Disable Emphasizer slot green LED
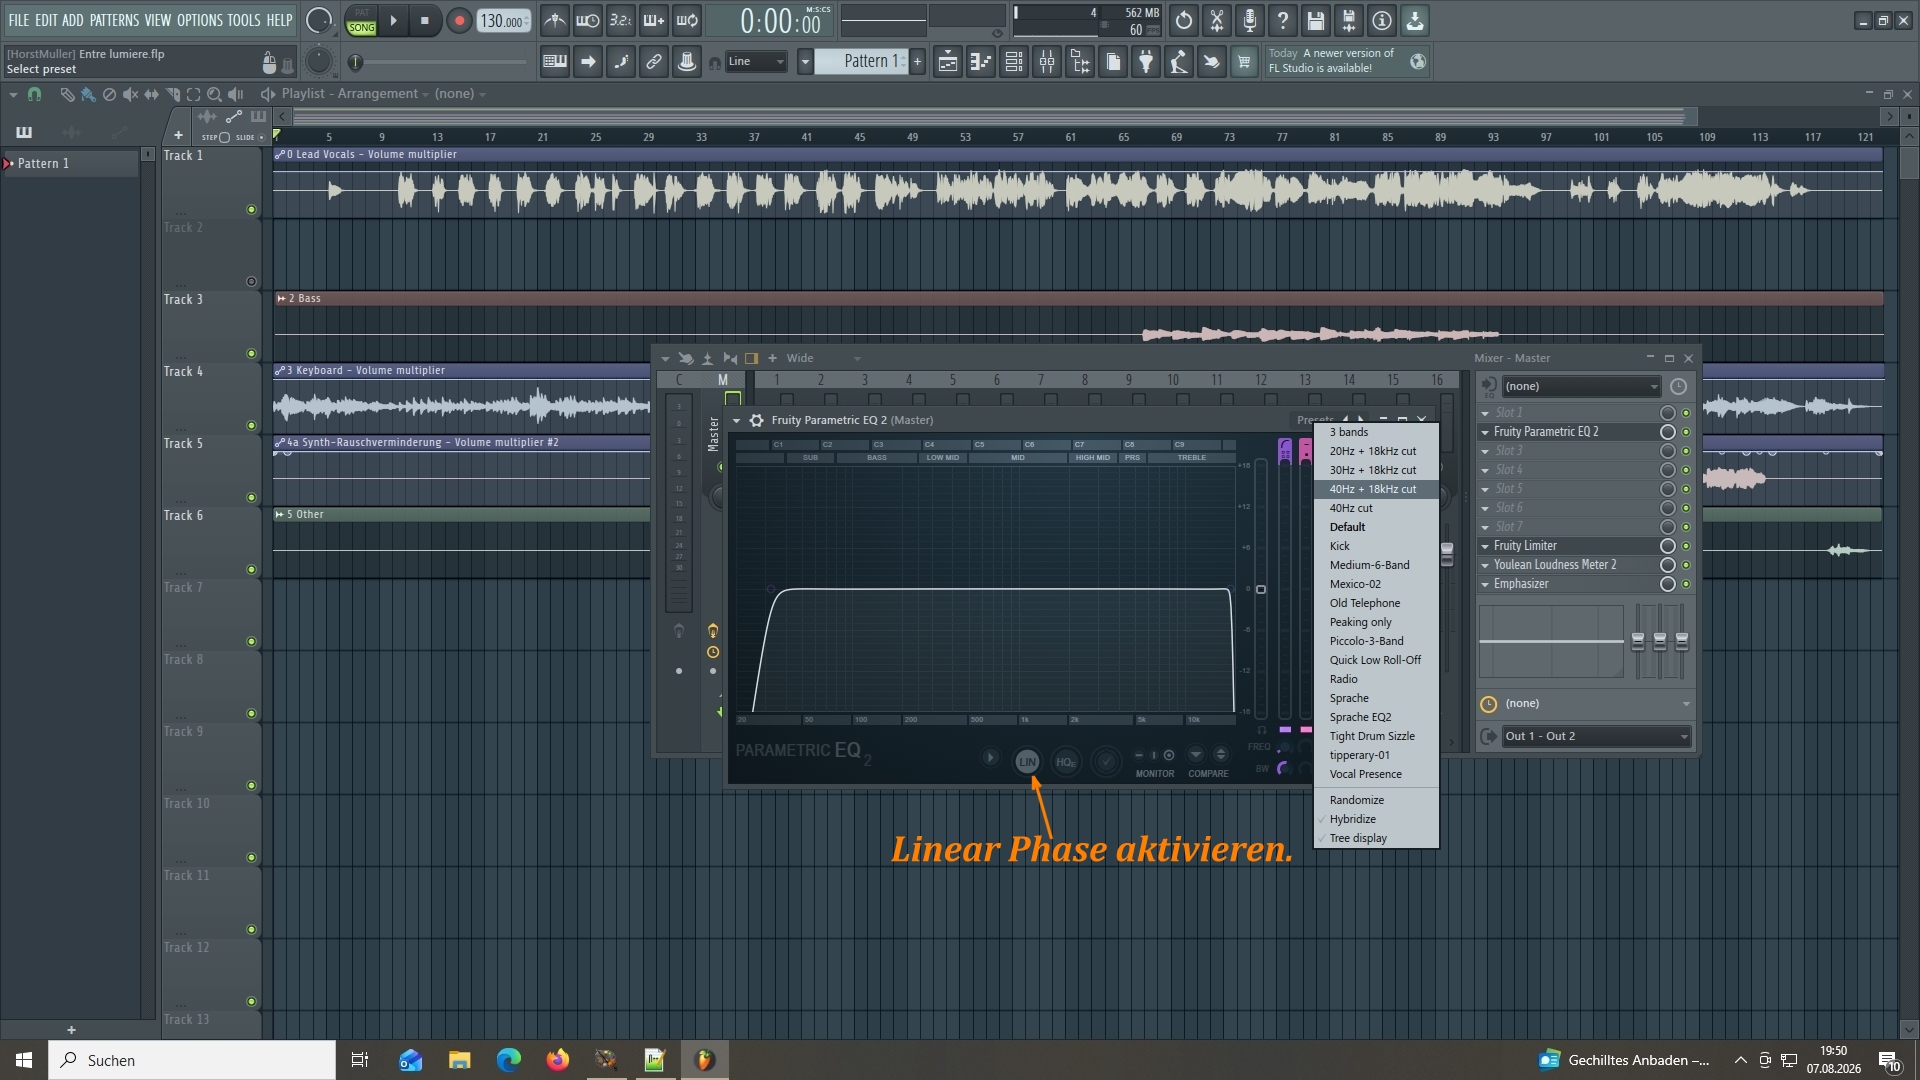 point(1686,584)
